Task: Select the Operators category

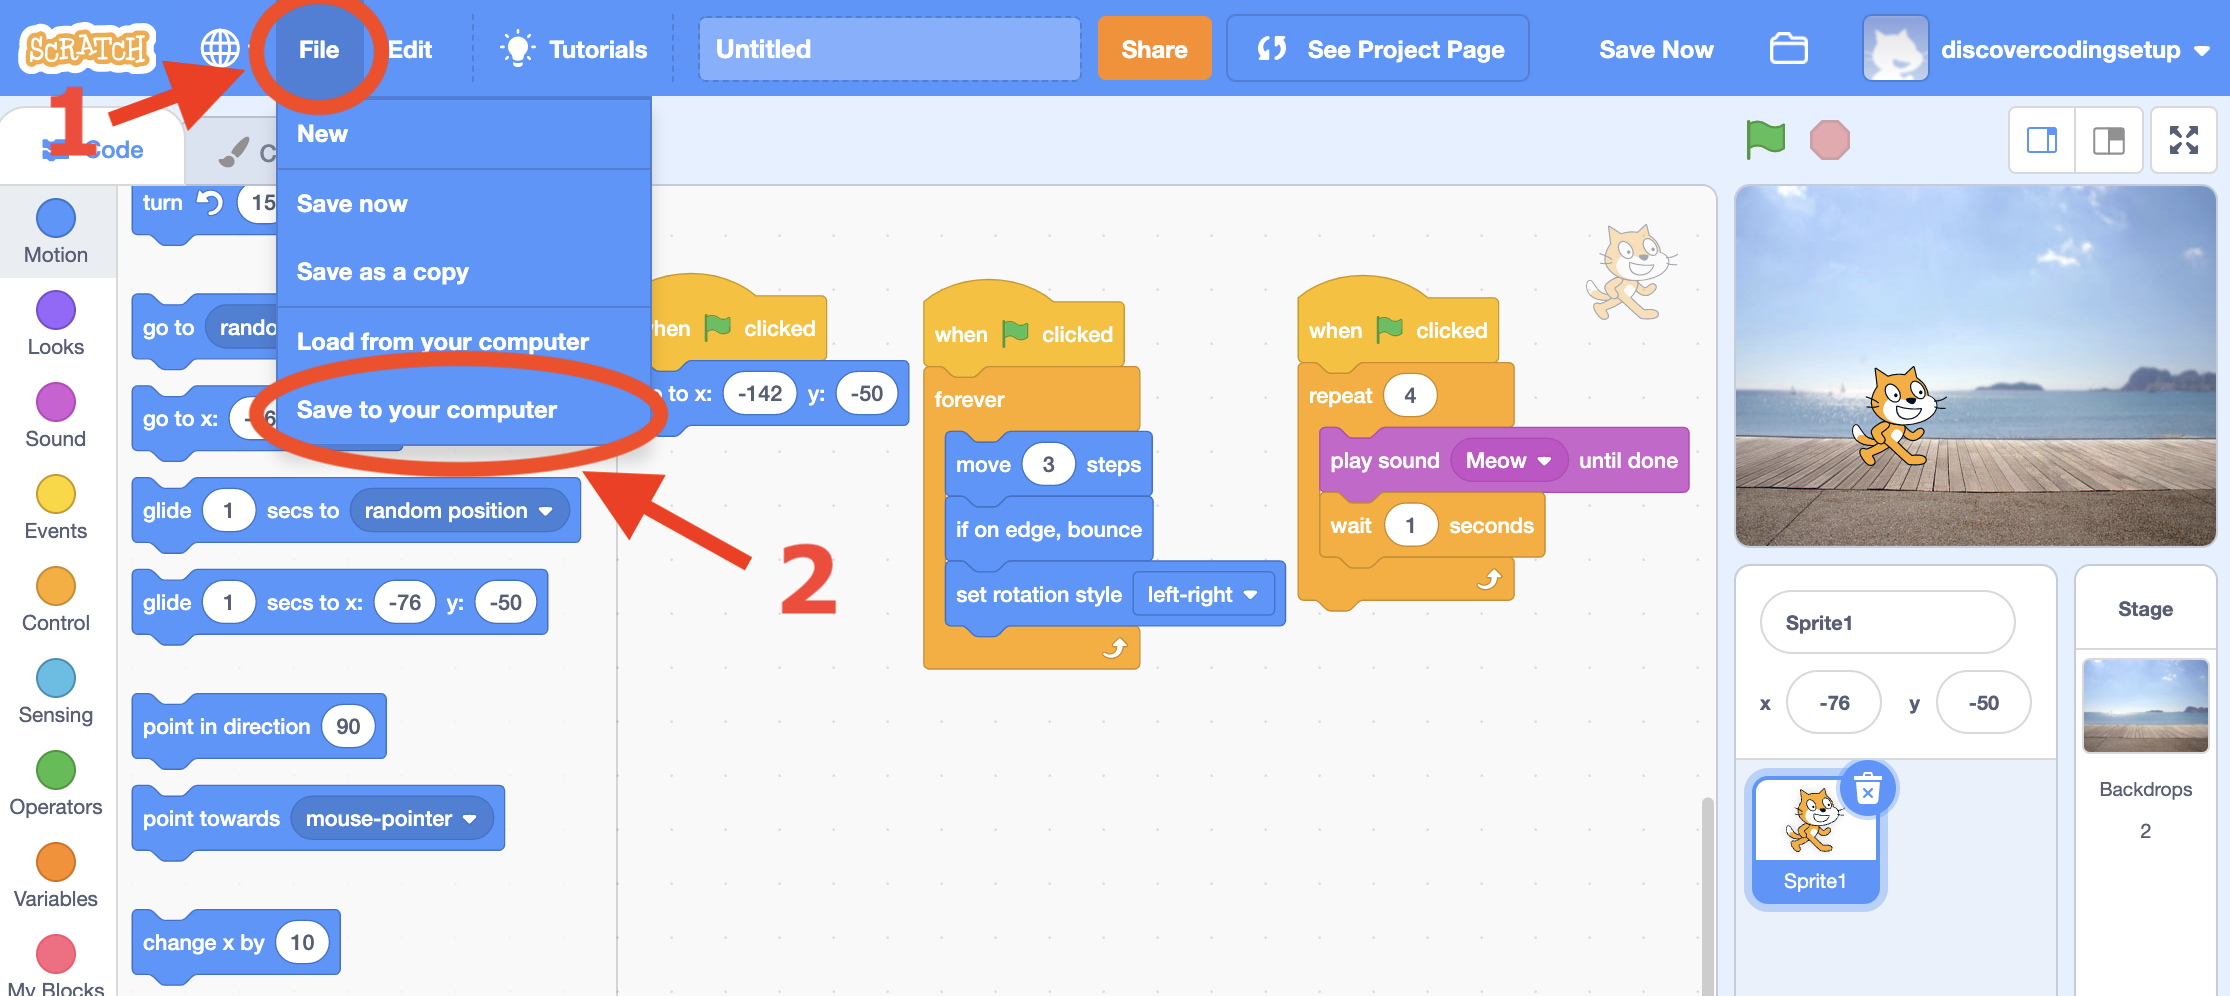Action: coord(56,784)
